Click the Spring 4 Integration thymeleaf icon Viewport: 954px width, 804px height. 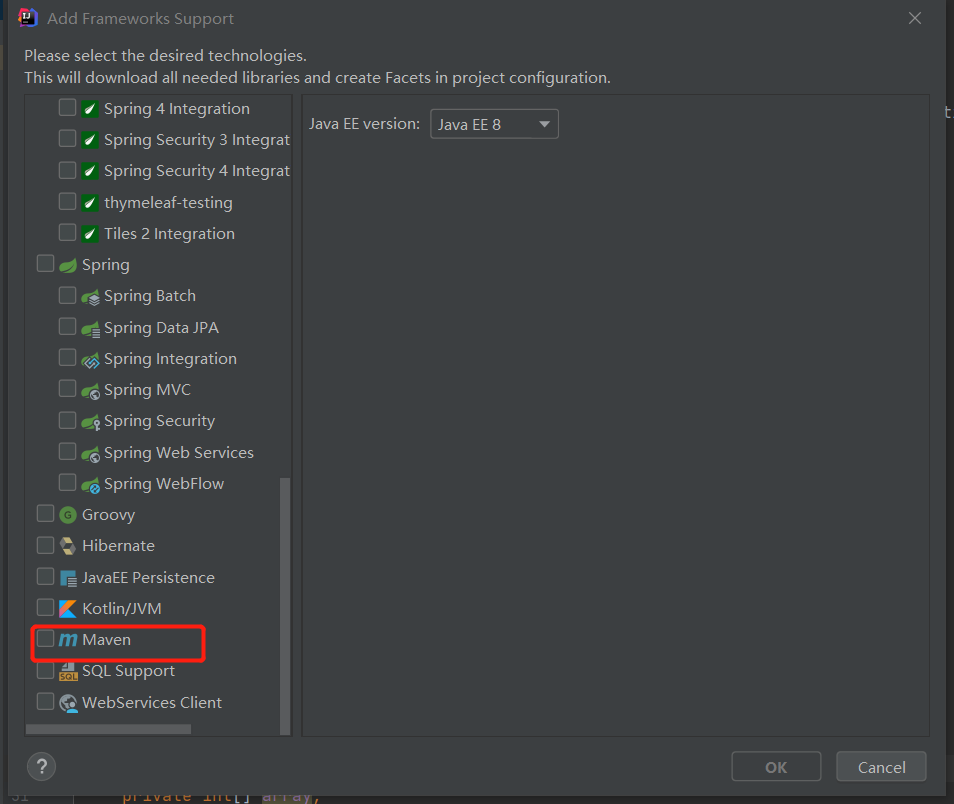tap(90, 109)
